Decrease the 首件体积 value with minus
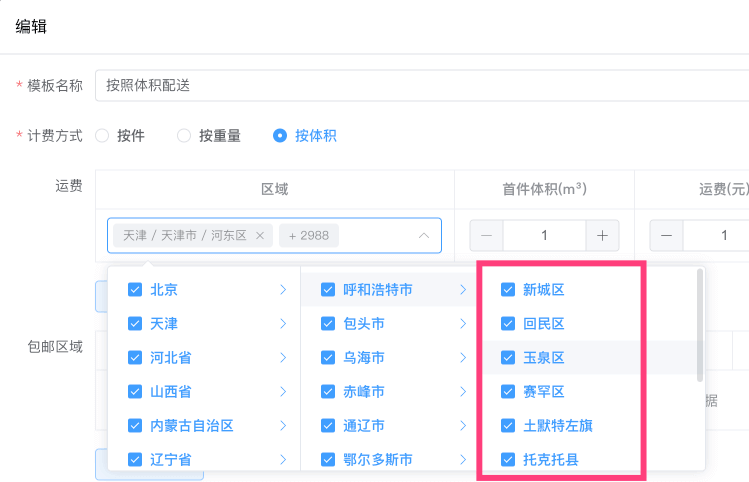This screenshot has height=482, width=749. click(487, 236)
